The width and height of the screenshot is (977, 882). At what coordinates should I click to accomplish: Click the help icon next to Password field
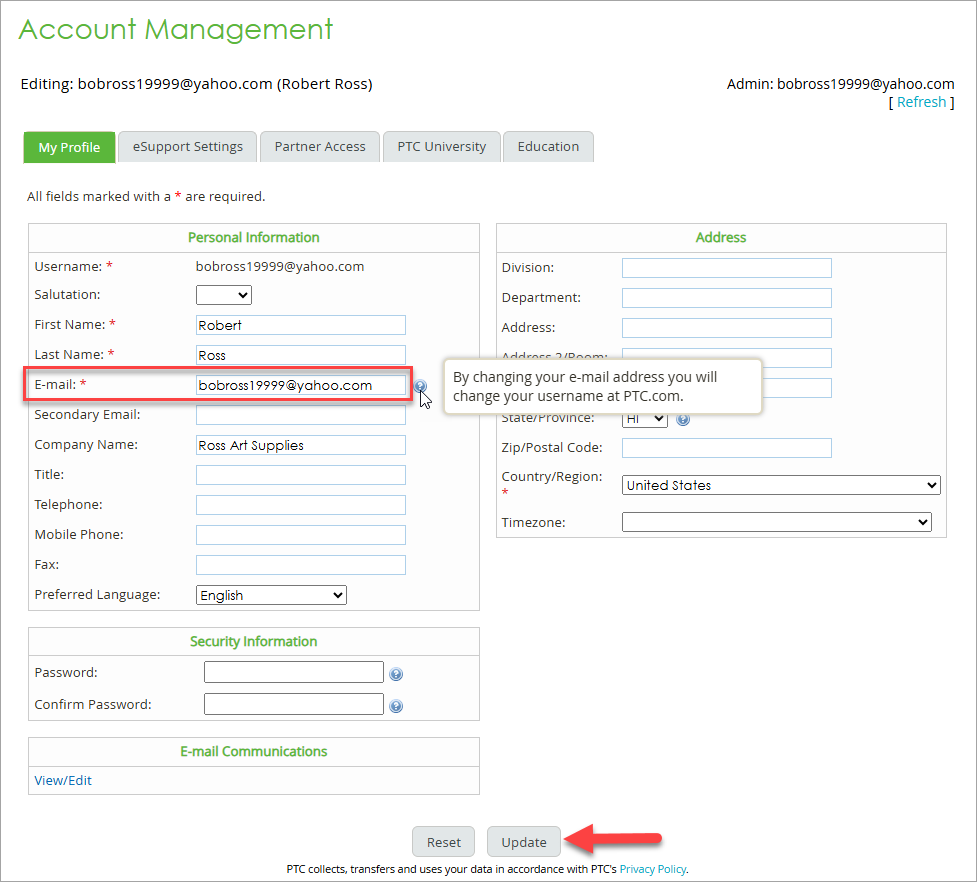pos(396,675)
